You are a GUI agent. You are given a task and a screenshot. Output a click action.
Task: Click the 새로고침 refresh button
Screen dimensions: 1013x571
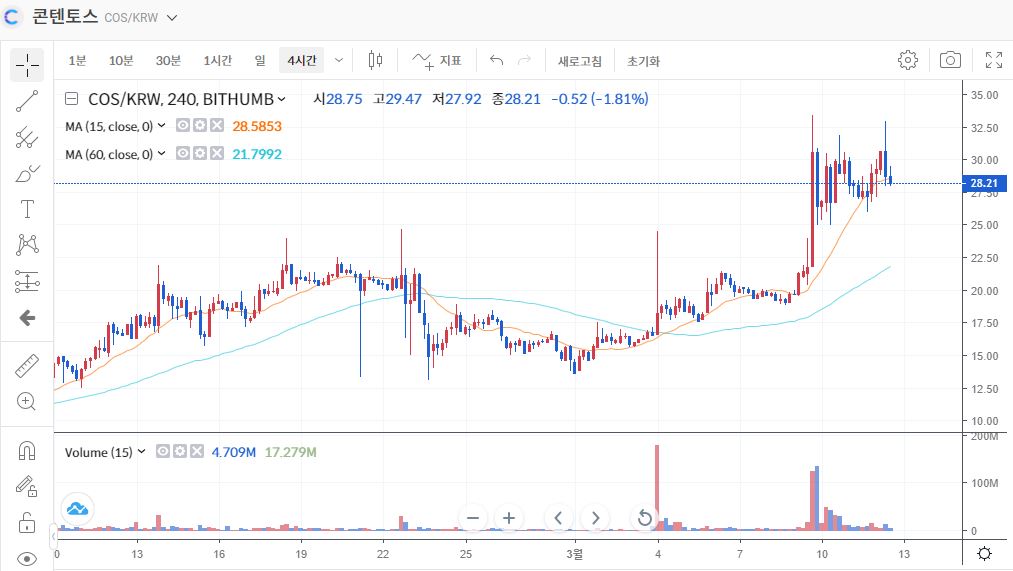click(x=580, y=61)
